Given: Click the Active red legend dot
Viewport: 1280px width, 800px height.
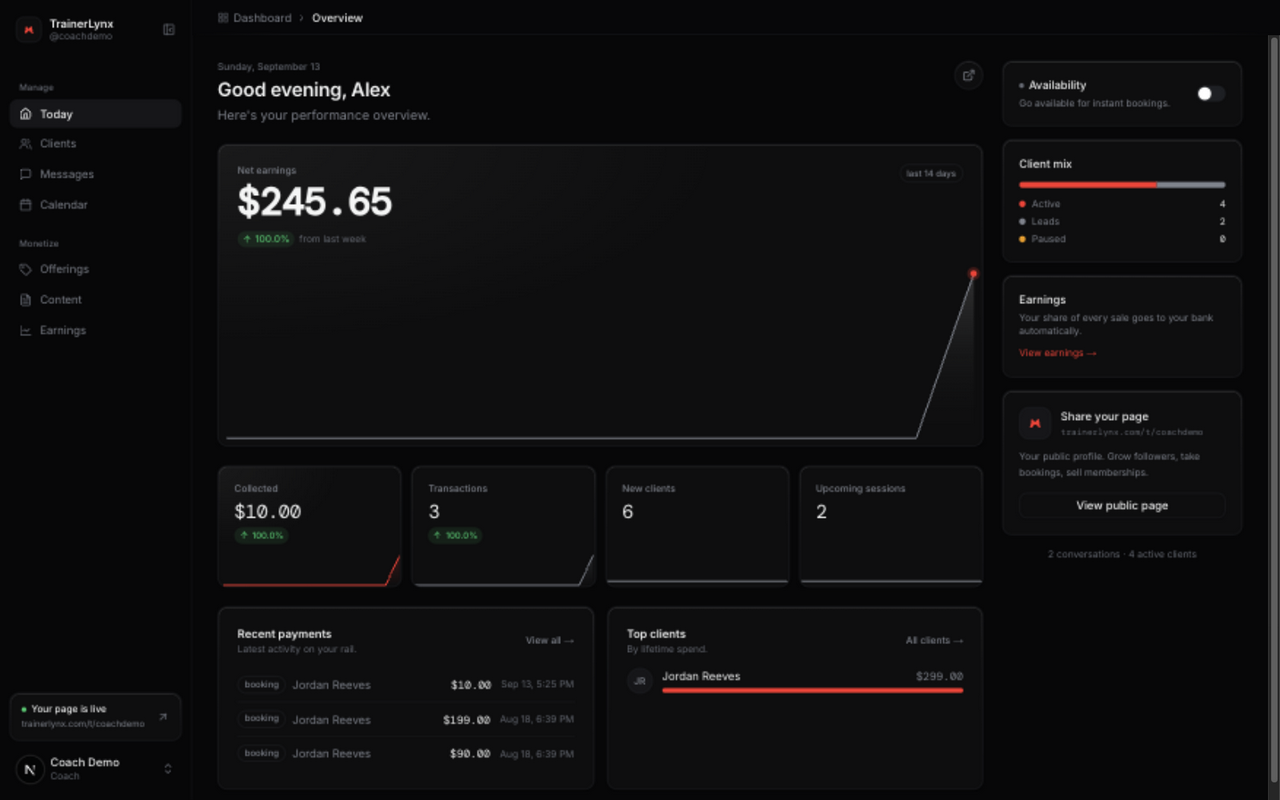Looking at the screenshot, I should [1022, 204].
